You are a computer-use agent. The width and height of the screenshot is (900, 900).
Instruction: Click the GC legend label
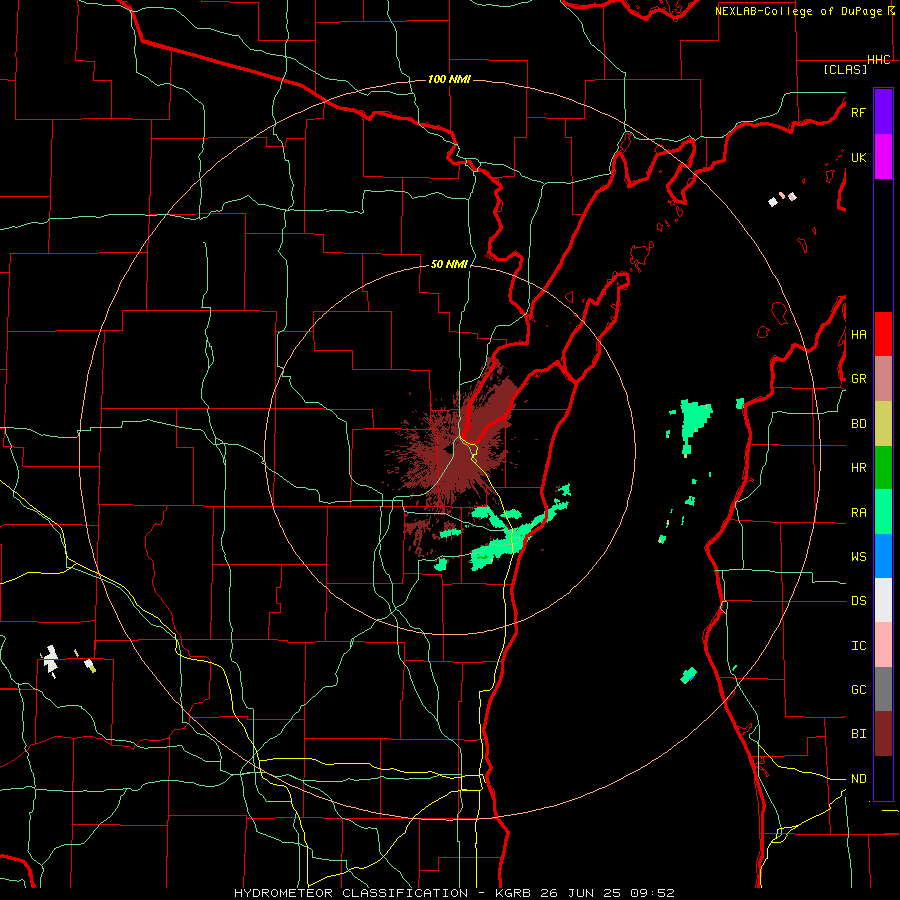click(x=858, y=689)
